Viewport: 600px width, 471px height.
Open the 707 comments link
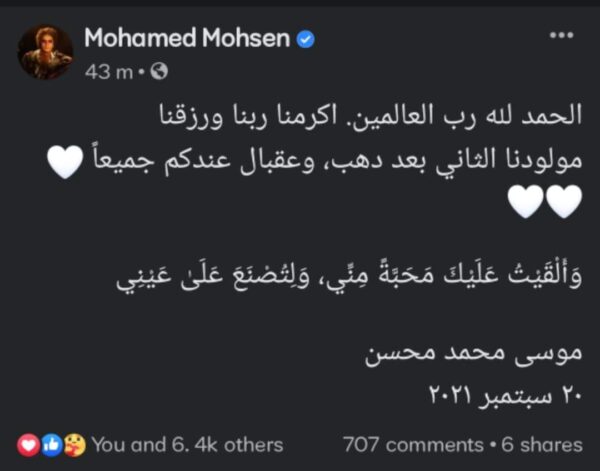click(412, 444)
